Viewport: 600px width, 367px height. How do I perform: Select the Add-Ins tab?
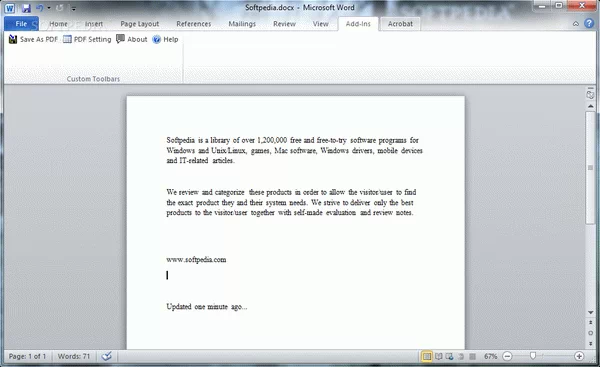pos(358,24)
